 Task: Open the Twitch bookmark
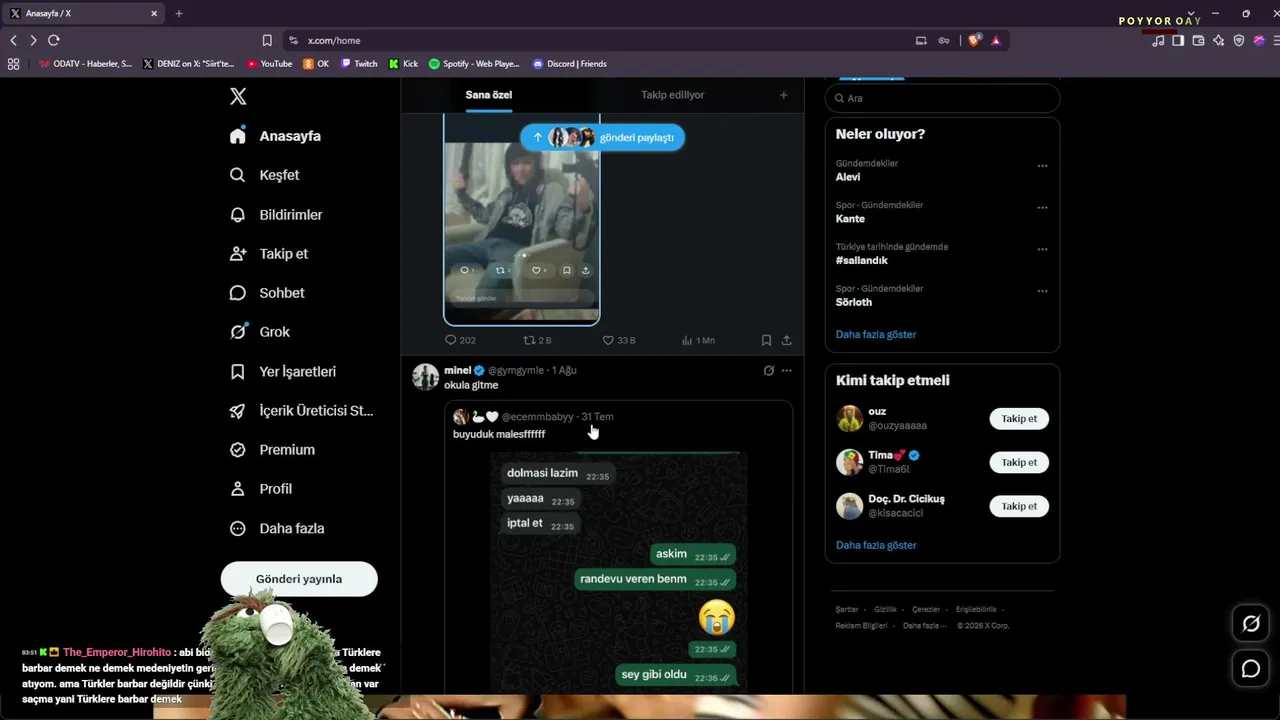(359, 64)
